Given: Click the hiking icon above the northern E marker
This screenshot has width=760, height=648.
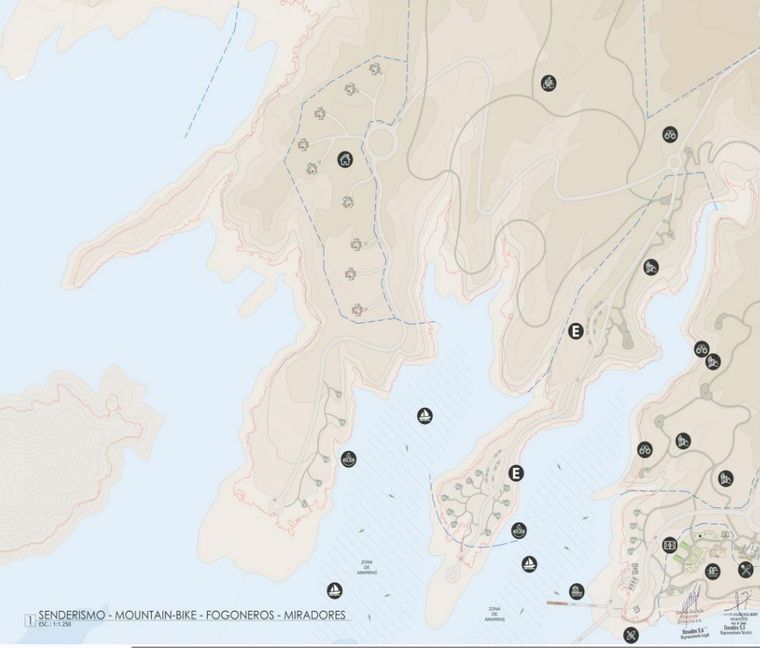Looking at the screenshot, I should click(651, 266).
